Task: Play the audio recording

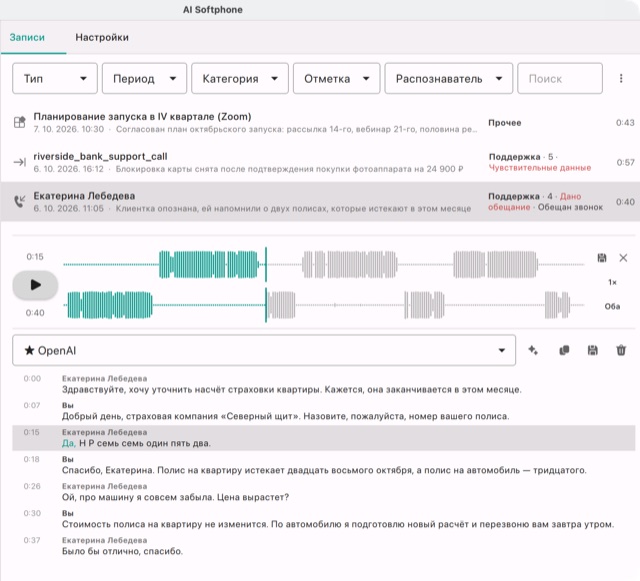Action: [x=35, y=285]
